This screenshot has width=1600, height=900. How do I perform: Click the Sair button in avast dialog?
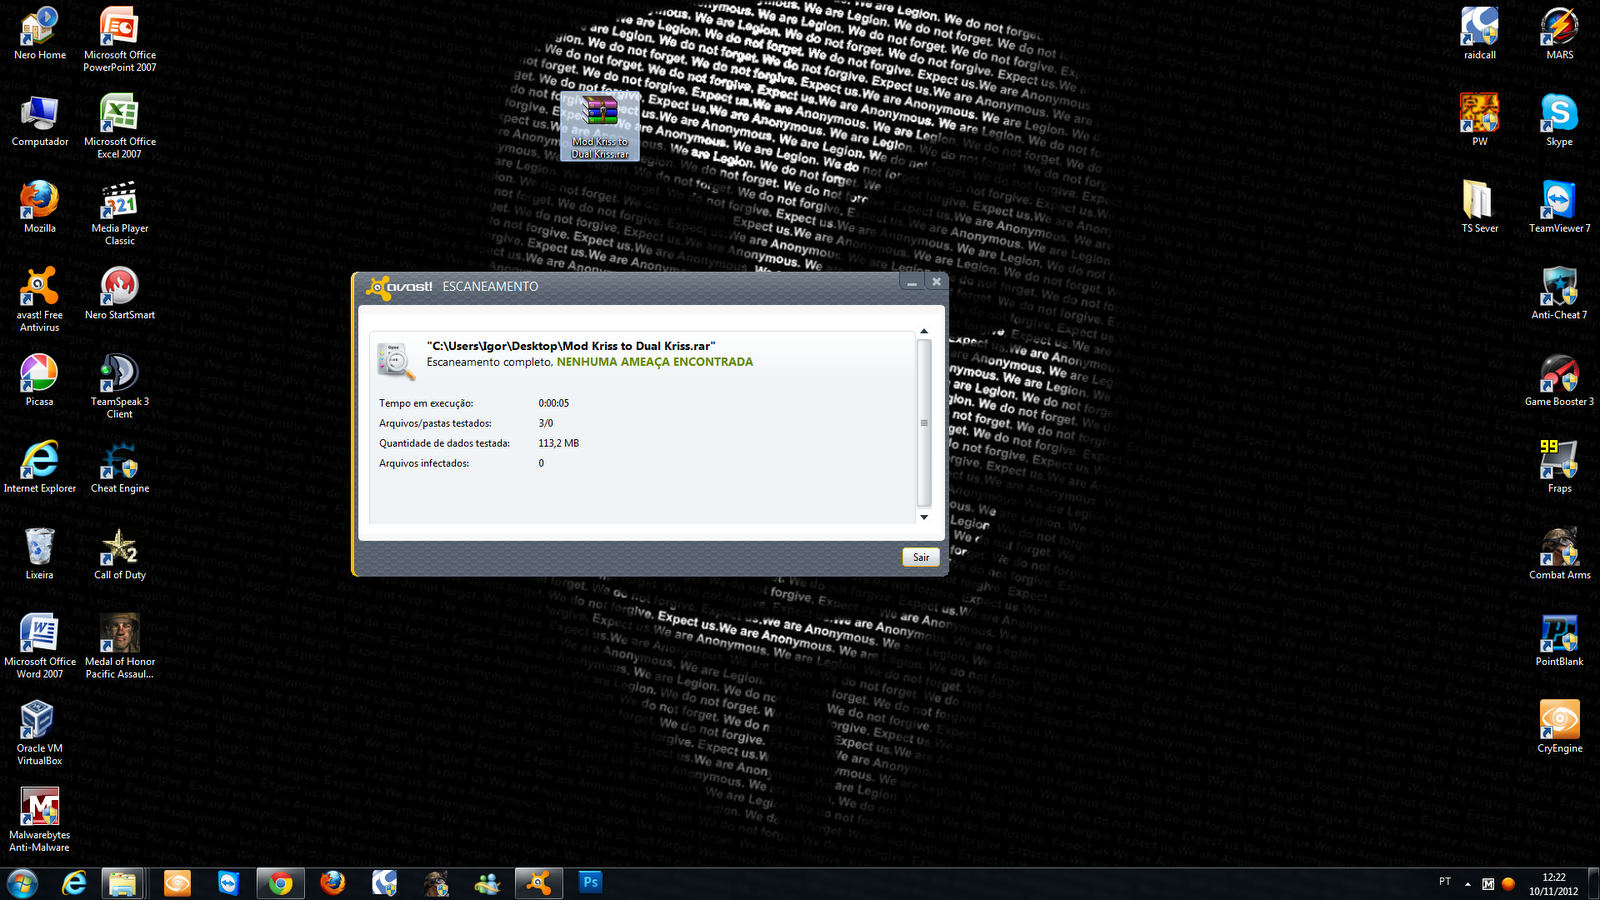pos(921,557)
